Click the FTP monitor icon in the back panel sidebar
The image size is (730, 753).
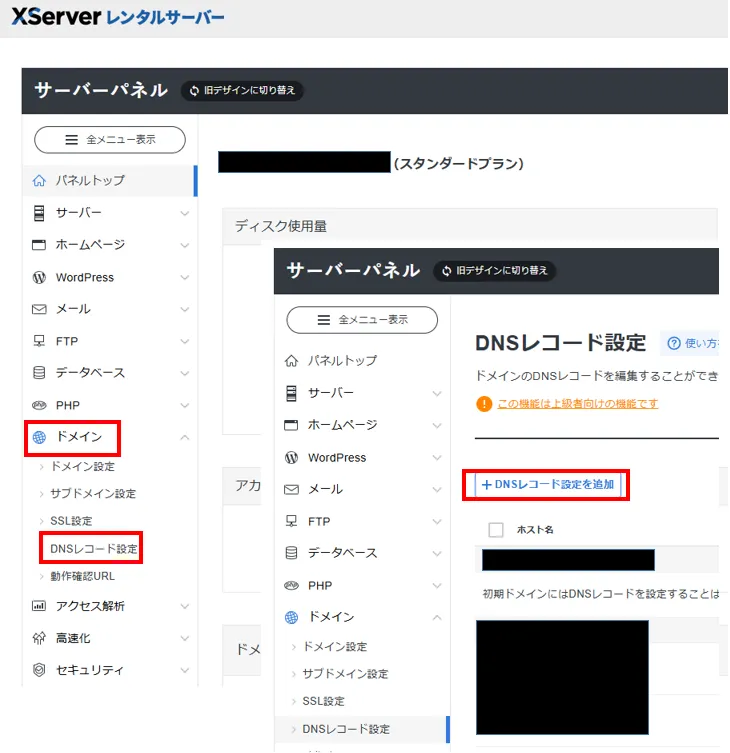pos(39,341)
